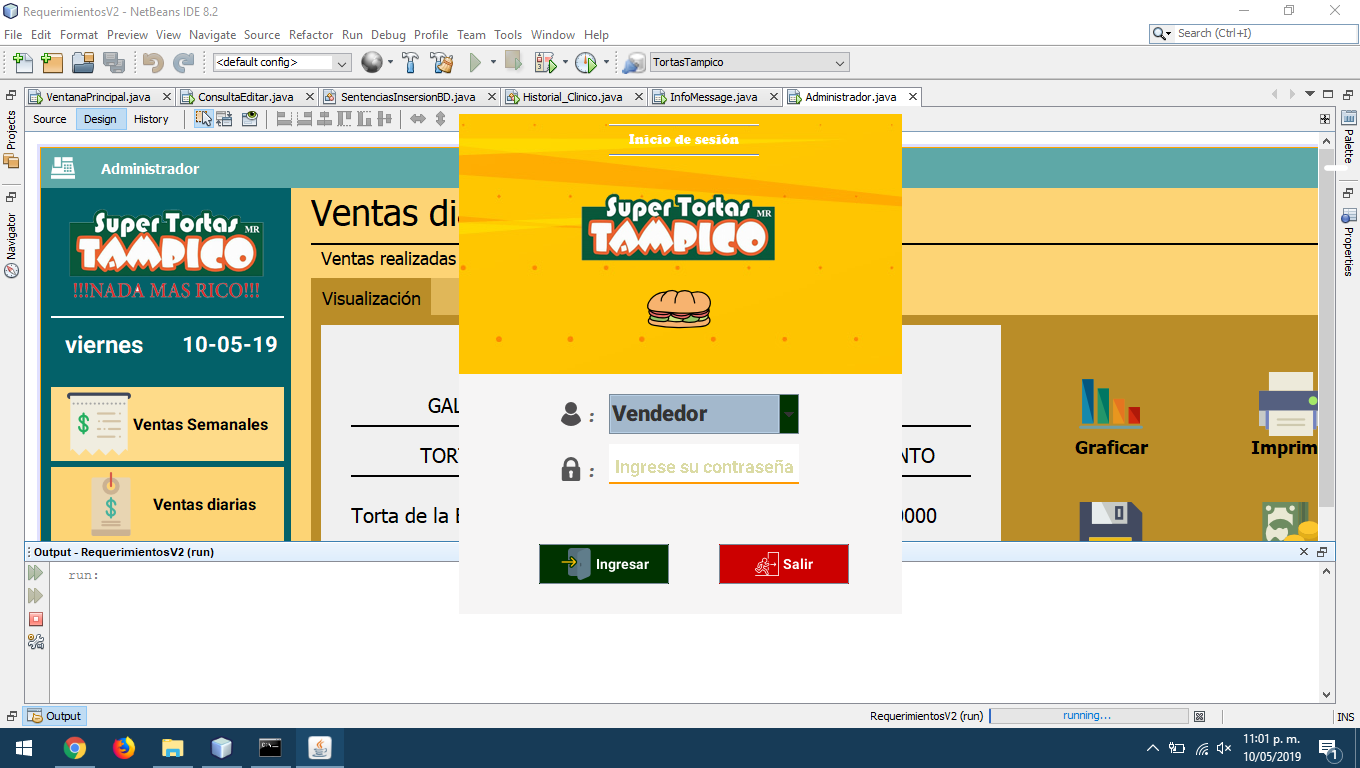This screenshot has width=1360, height=768.
Task: Undo the last action in toolbar
Action: (x=153, y=62)
